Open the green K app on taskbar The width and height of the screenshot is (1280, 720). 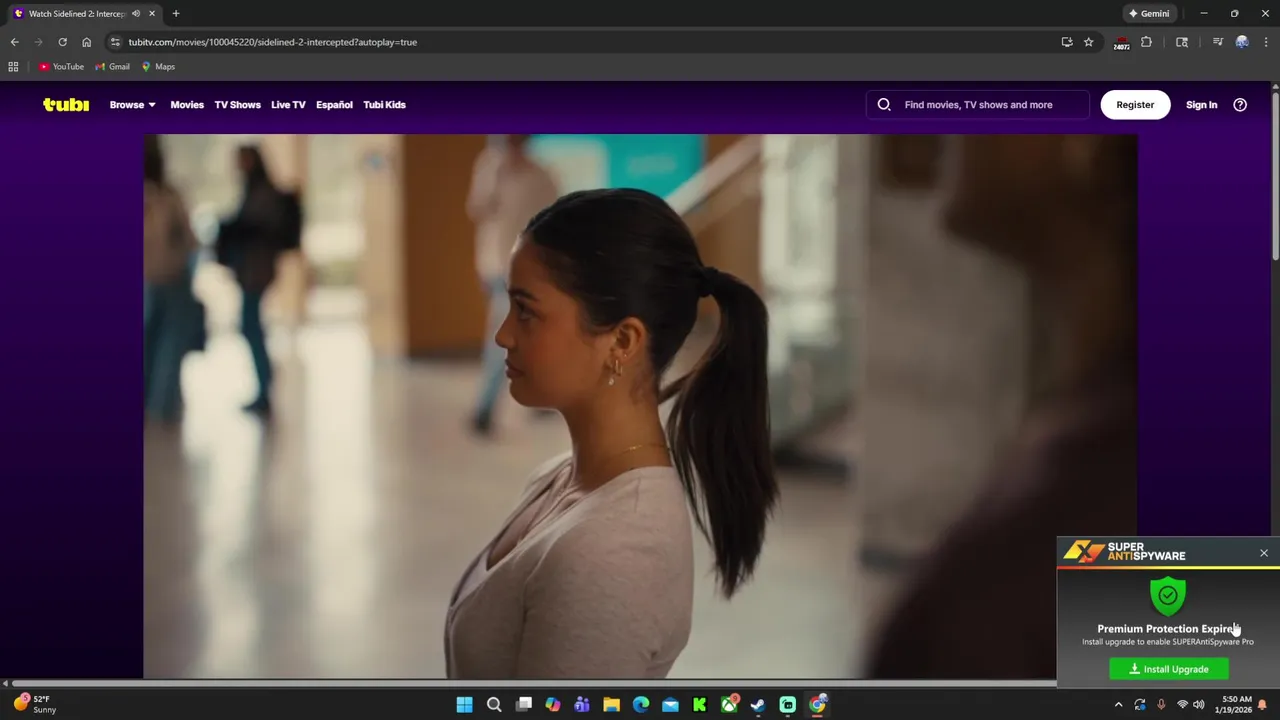pyautogui.click(x=700, y=705)
